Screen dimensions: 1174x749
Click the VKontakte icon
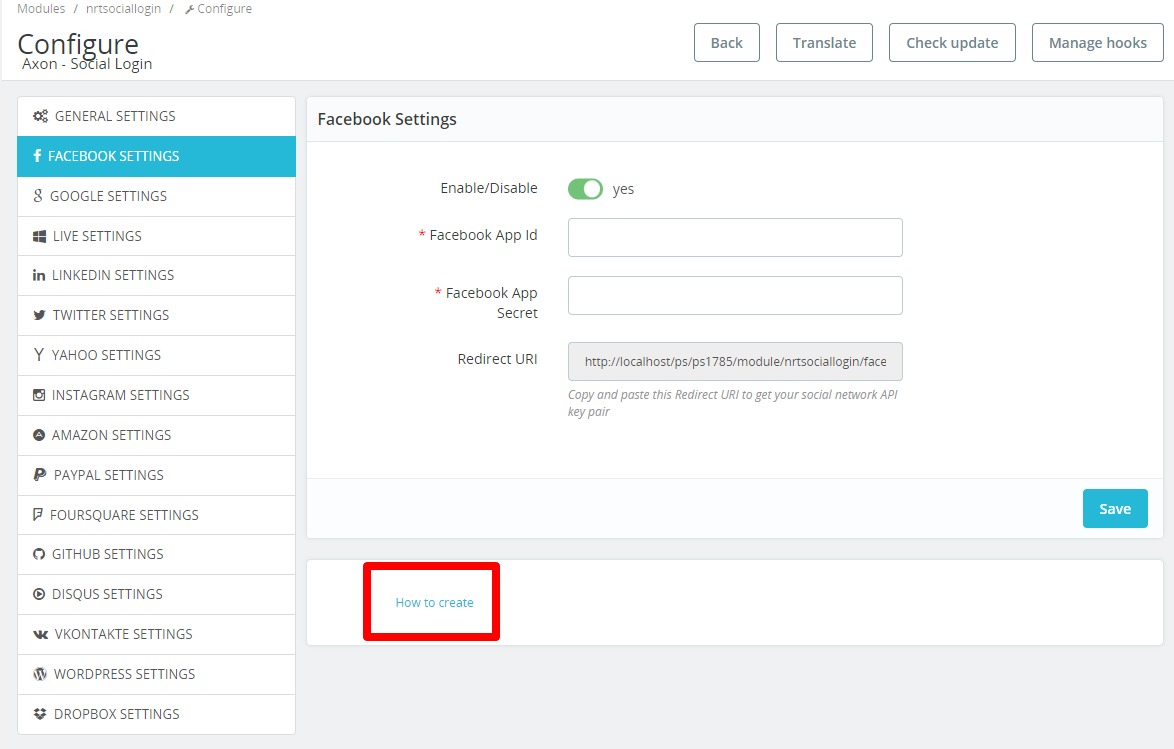coord(38,634)
